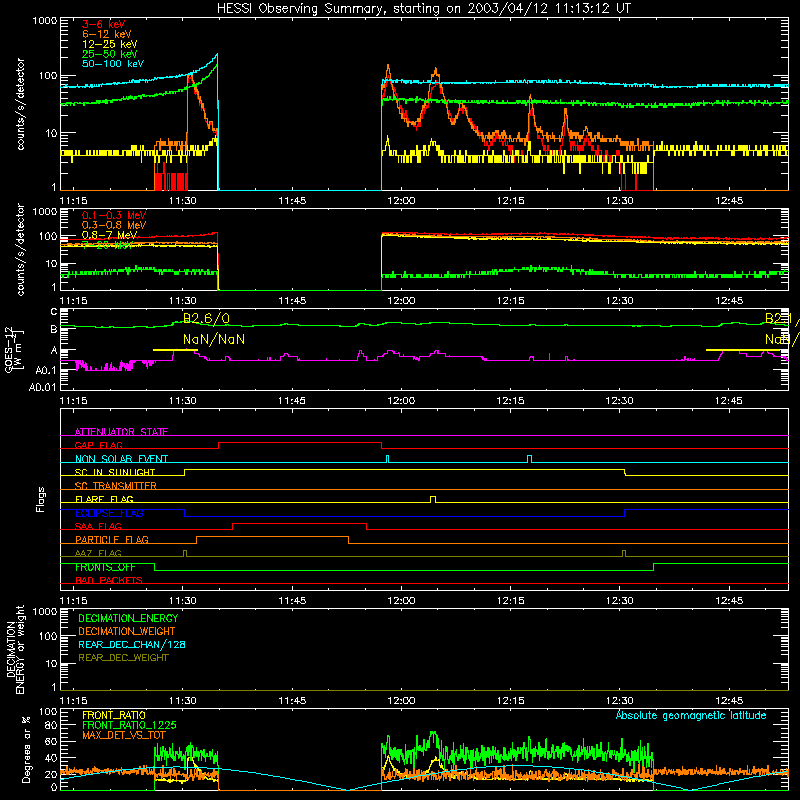
Task: Click the SAA_FLAG label
Action: pyautogui.click(x=98, y=526)
